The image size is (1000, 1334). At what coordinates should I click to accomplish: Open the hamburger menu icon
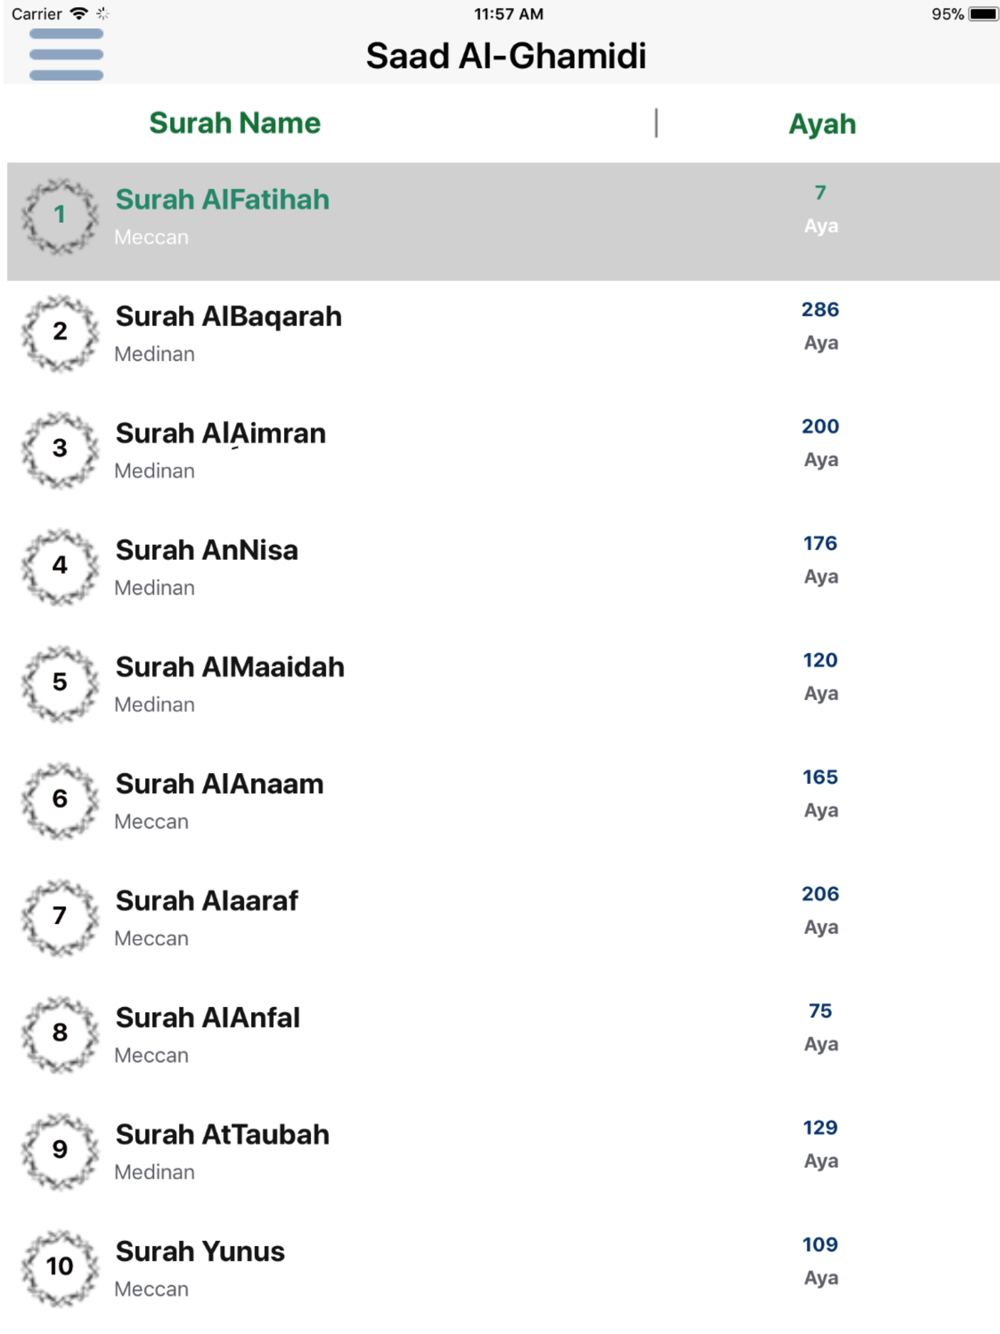(66, 55)
